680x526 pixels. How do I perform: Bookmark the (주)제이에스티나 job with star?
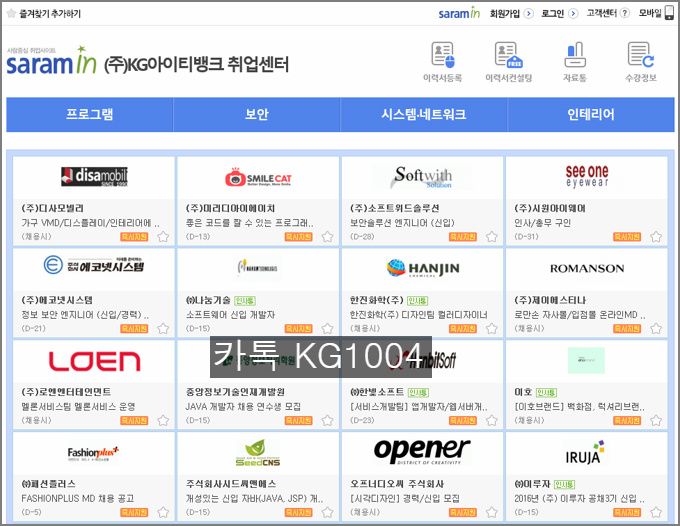(x=656, y=329)
